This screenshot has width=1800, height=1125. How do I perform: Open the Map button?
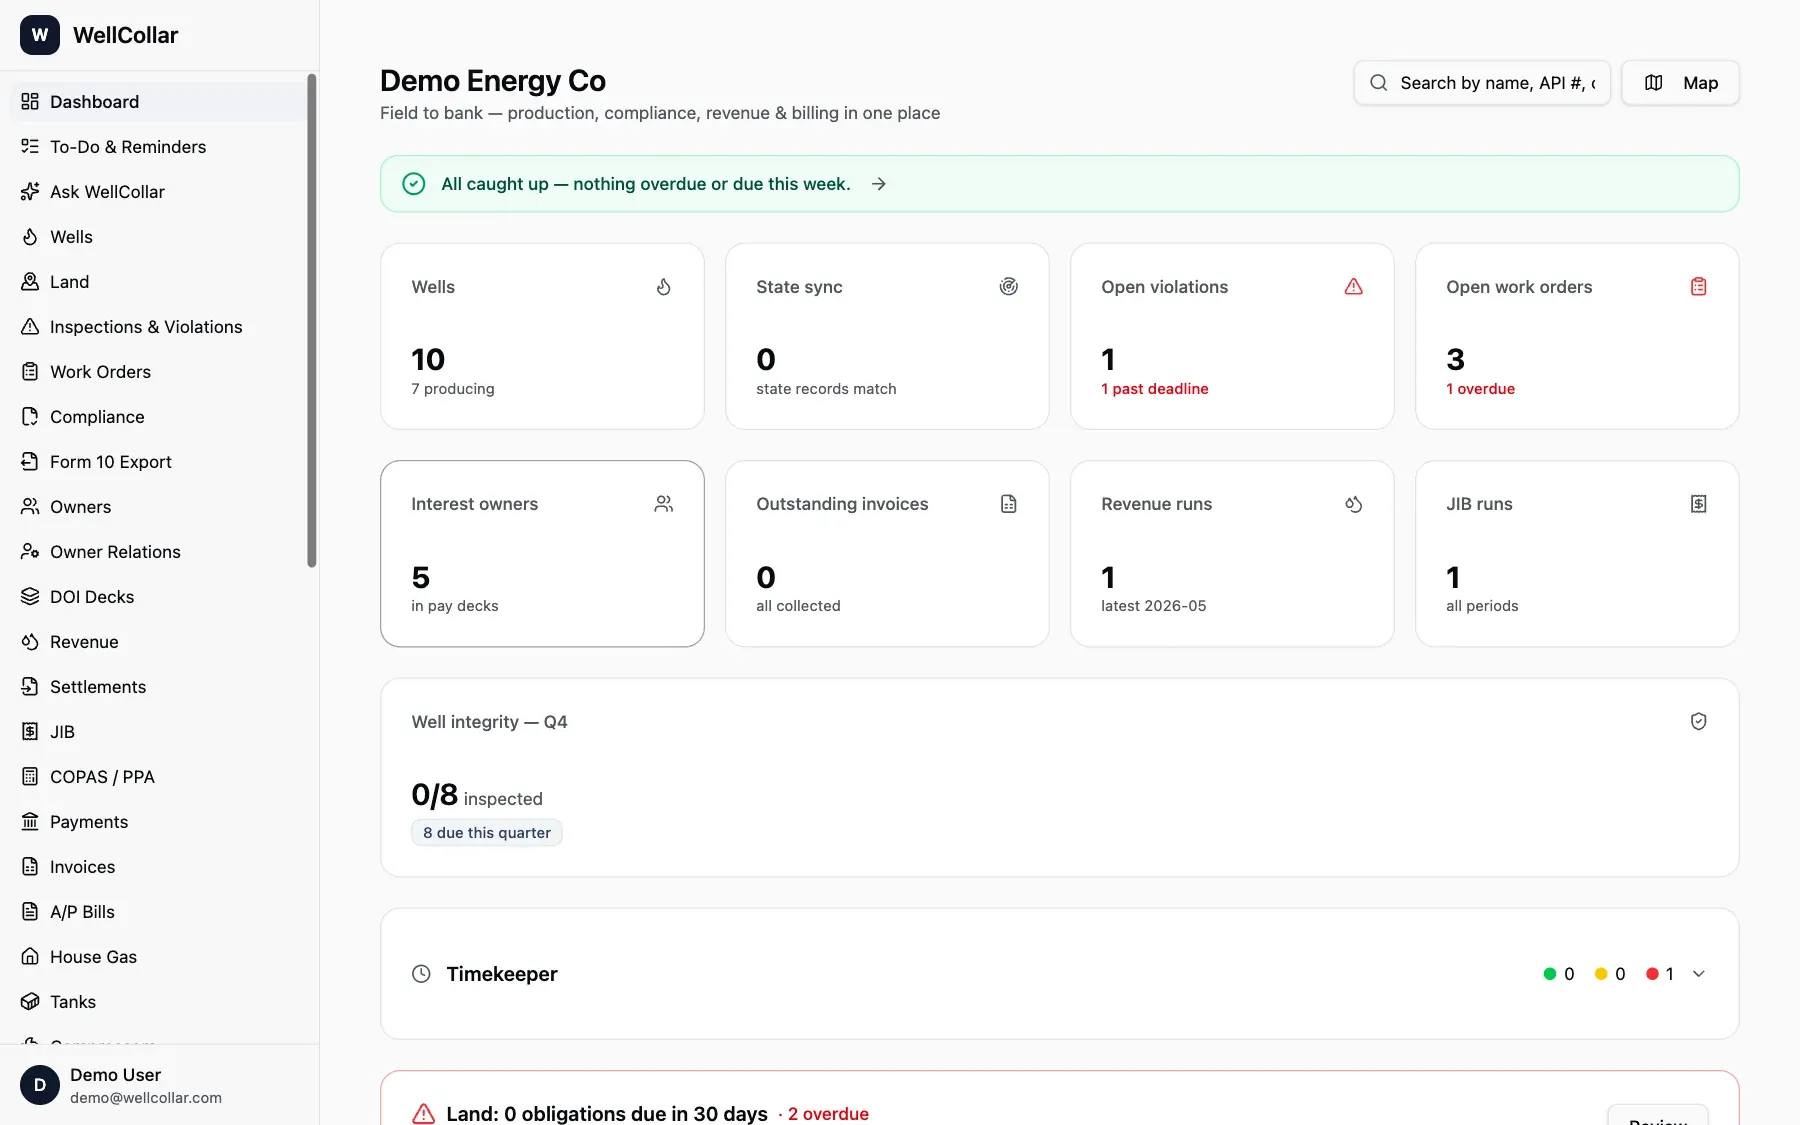1680,83
